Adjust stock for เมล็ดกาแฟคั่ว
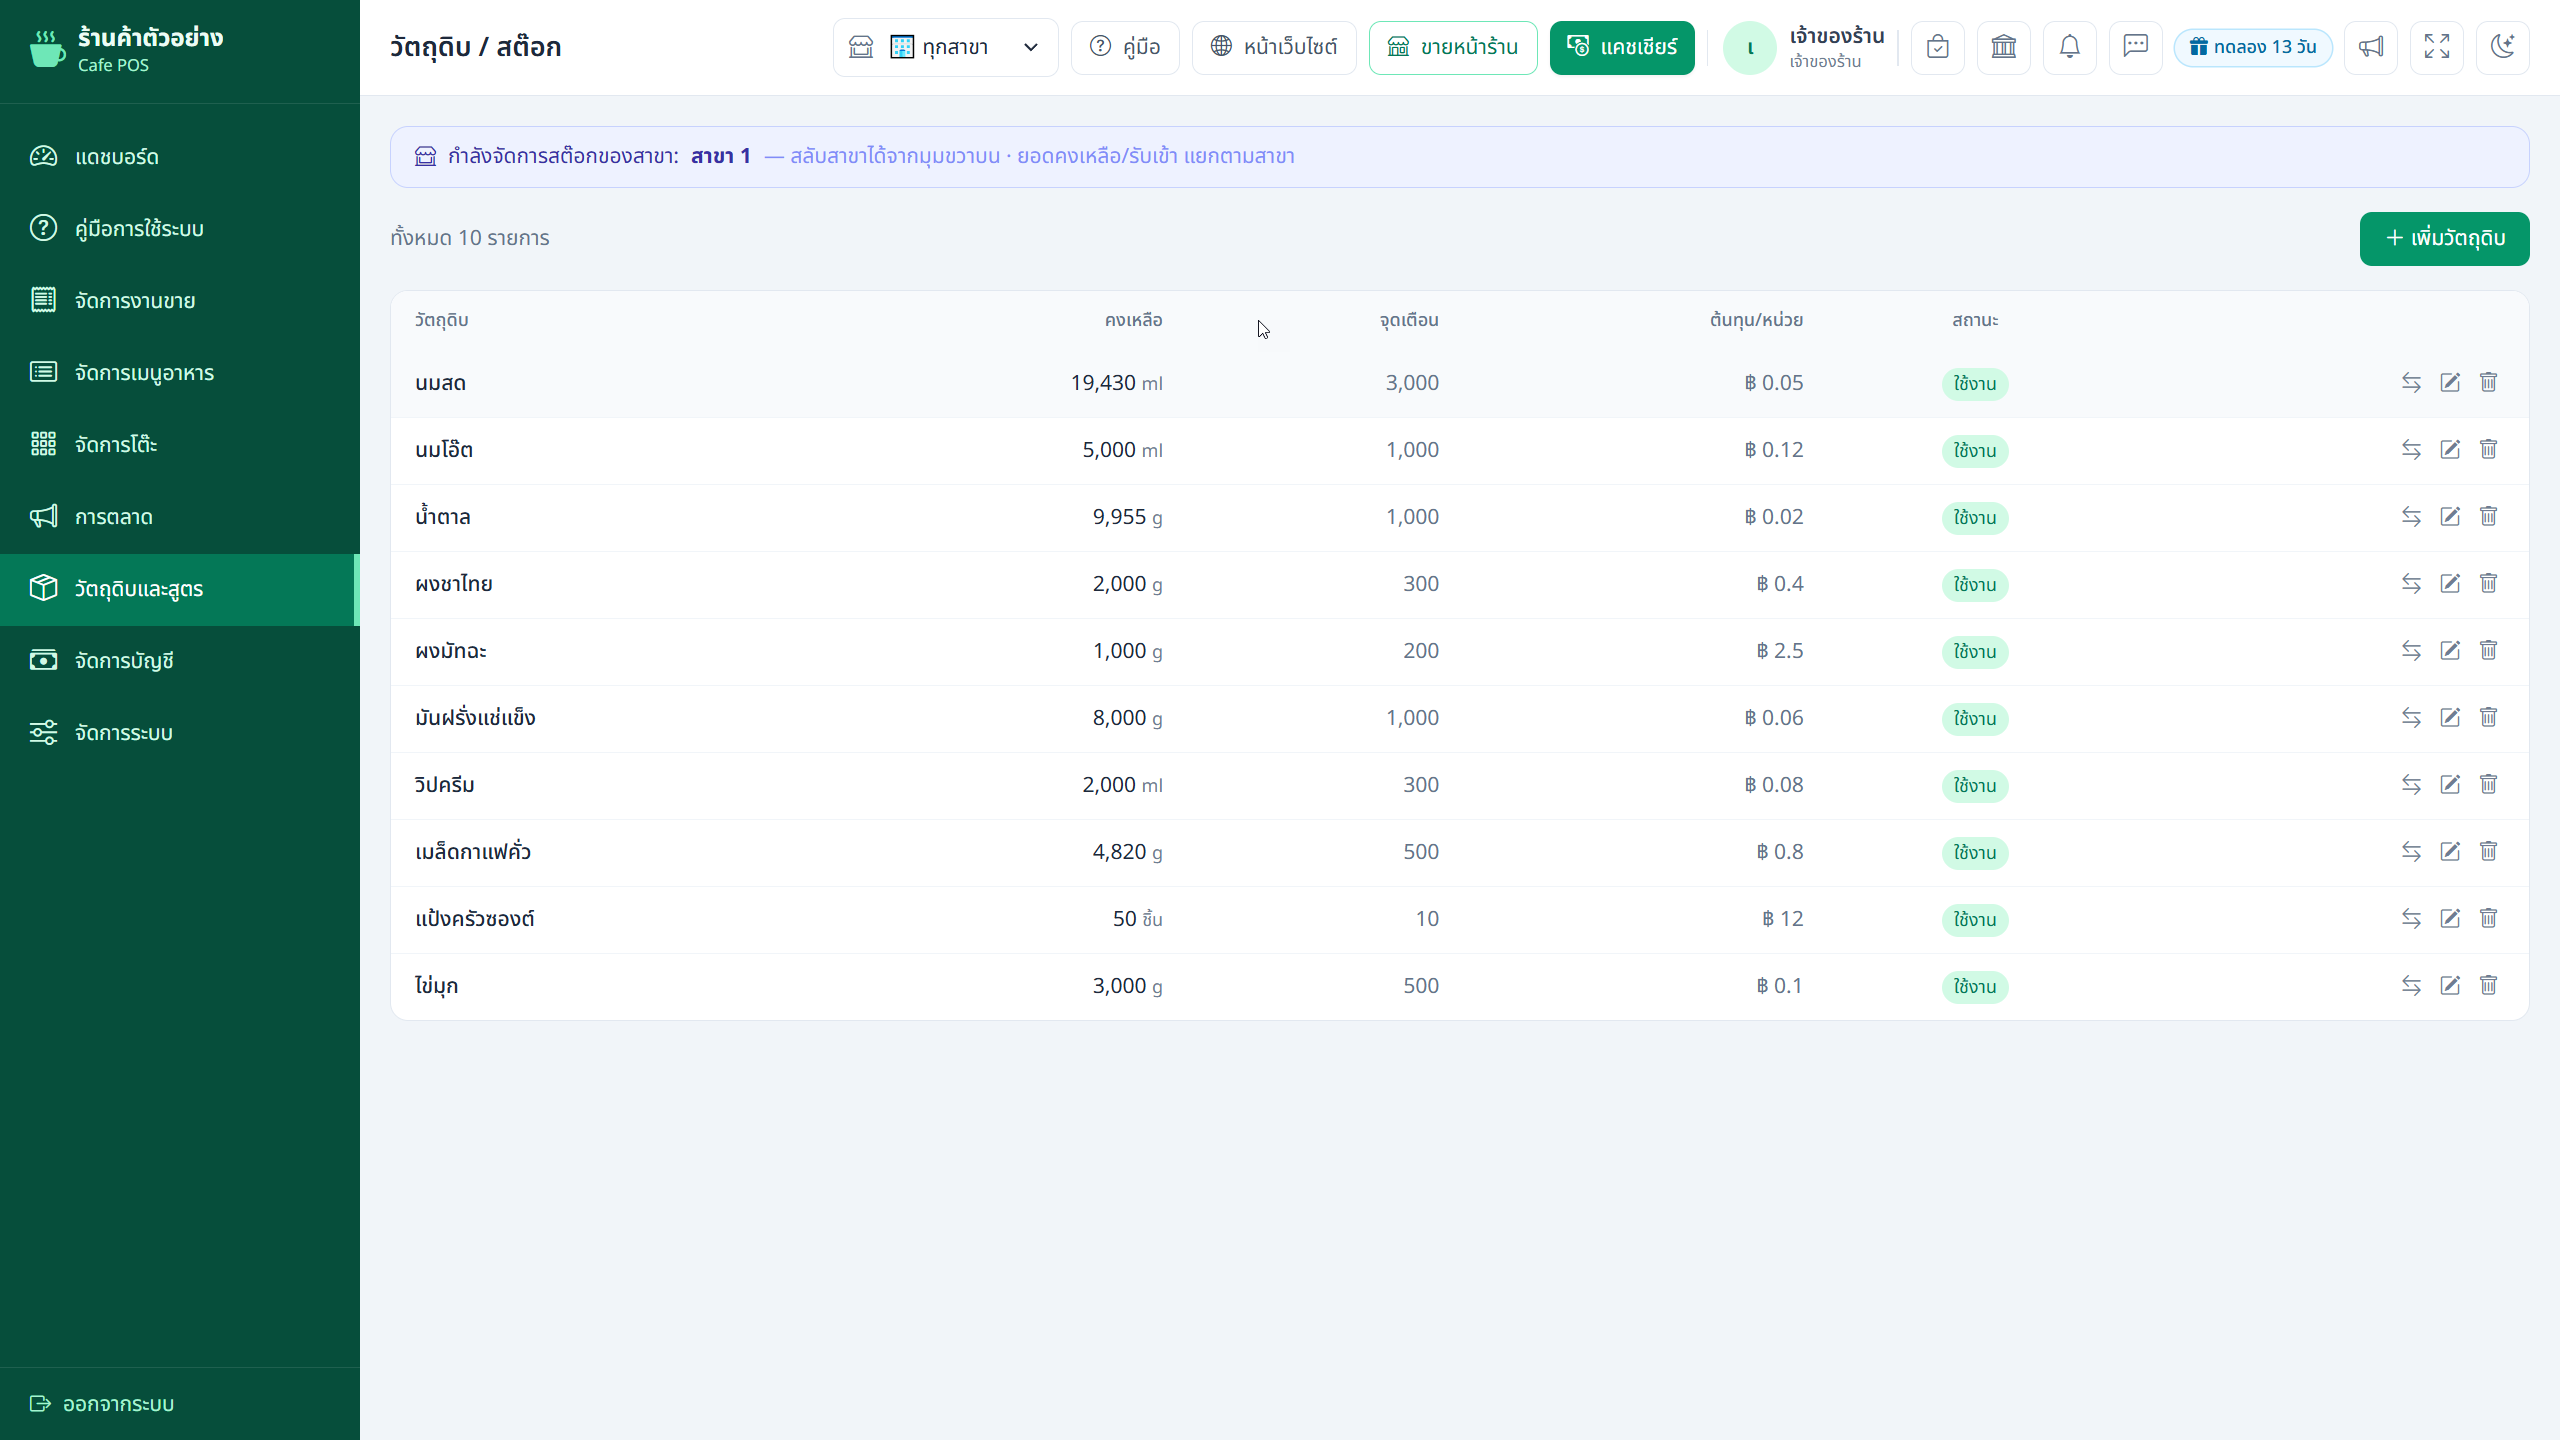 [2411, 851]
